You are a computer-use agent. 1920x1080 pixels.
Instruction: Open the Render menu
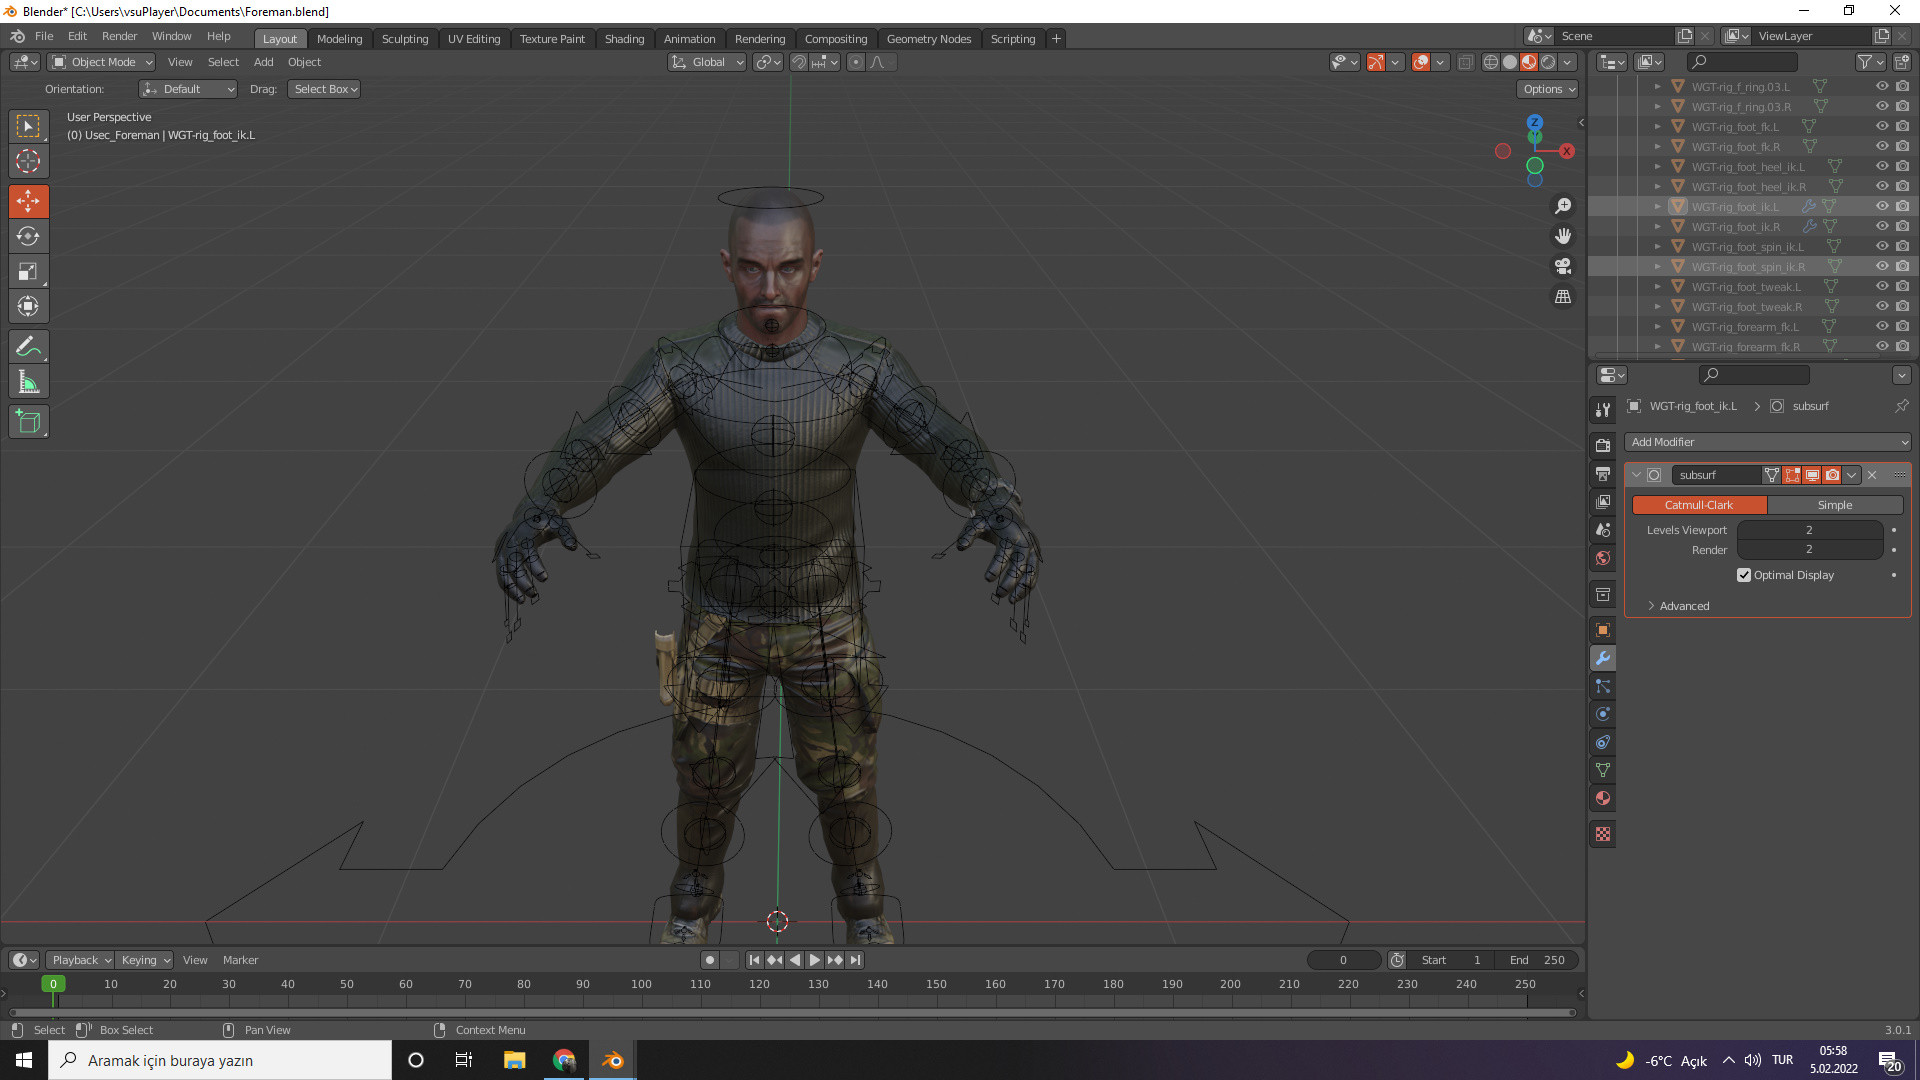tap(119, 36)
